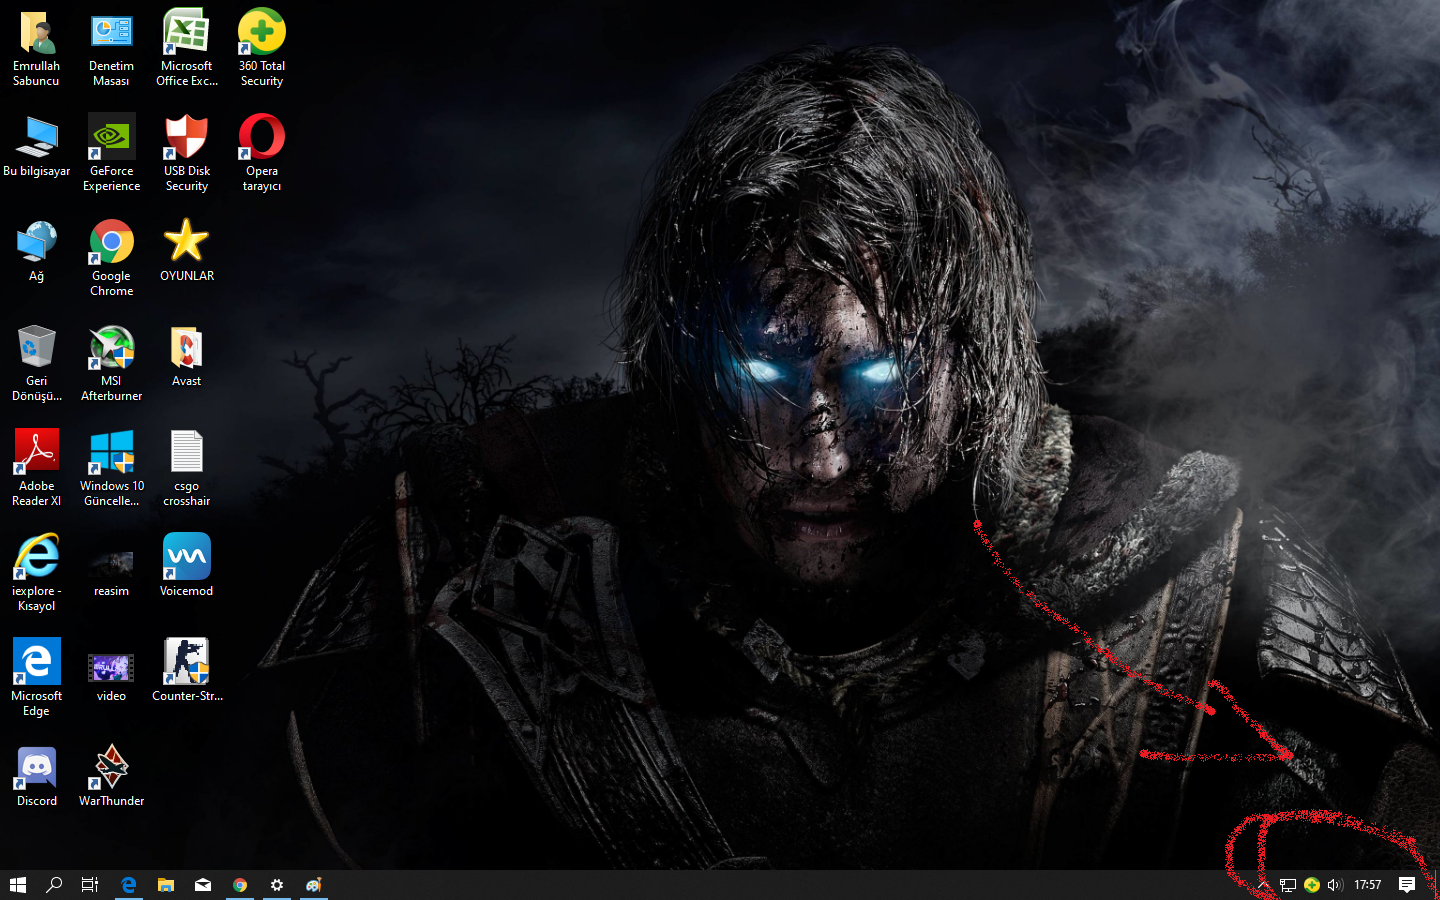Select Microsoft Edge desktop shortcut
The height and width of the screenshot is (900, 1440).
37,678
